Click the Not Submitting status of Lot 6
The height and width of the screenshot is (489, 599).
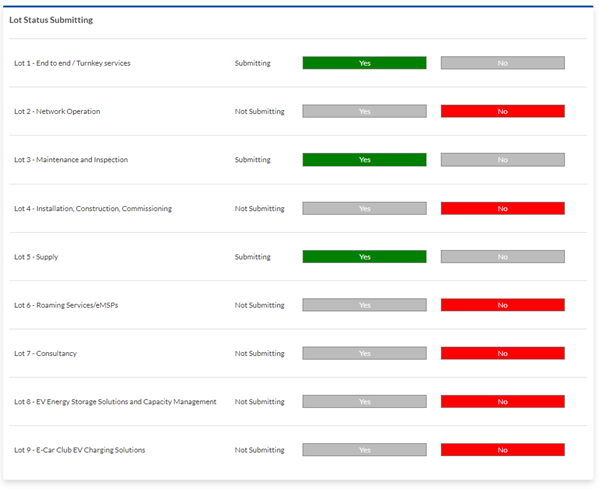pyautogui.click(x=259, y=305)
